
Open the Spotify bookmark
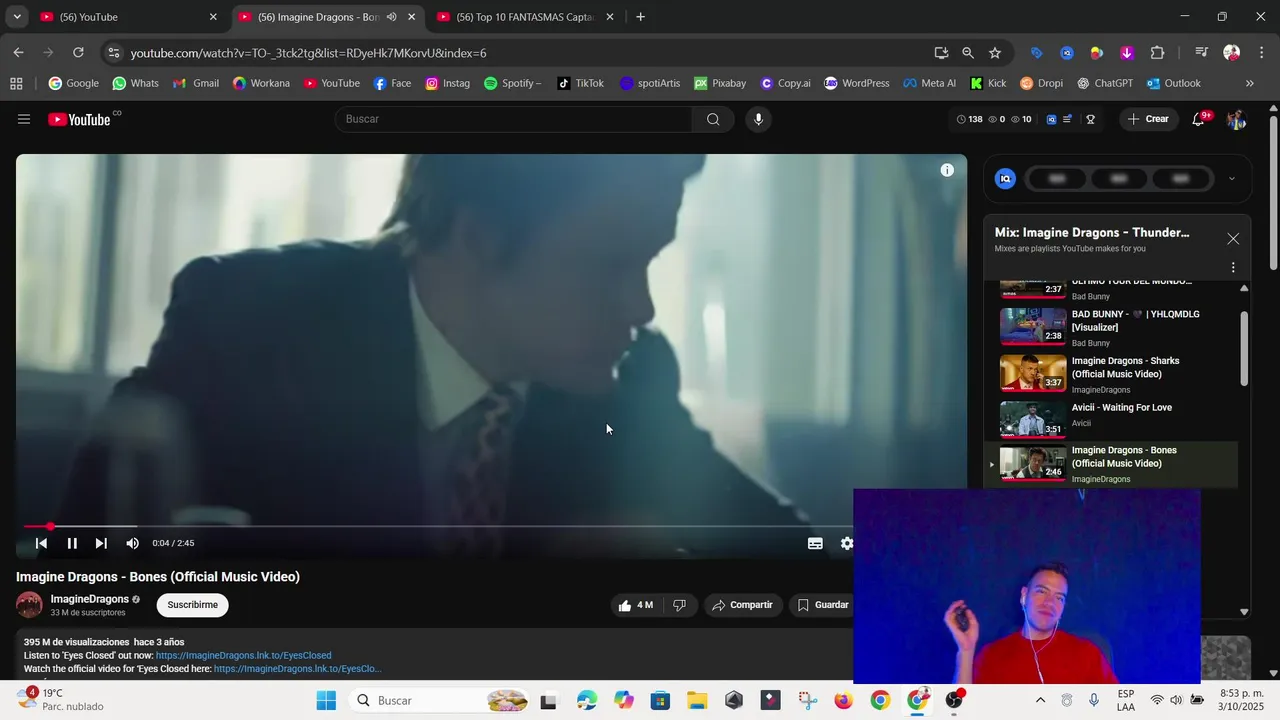(x=512, y=83)
